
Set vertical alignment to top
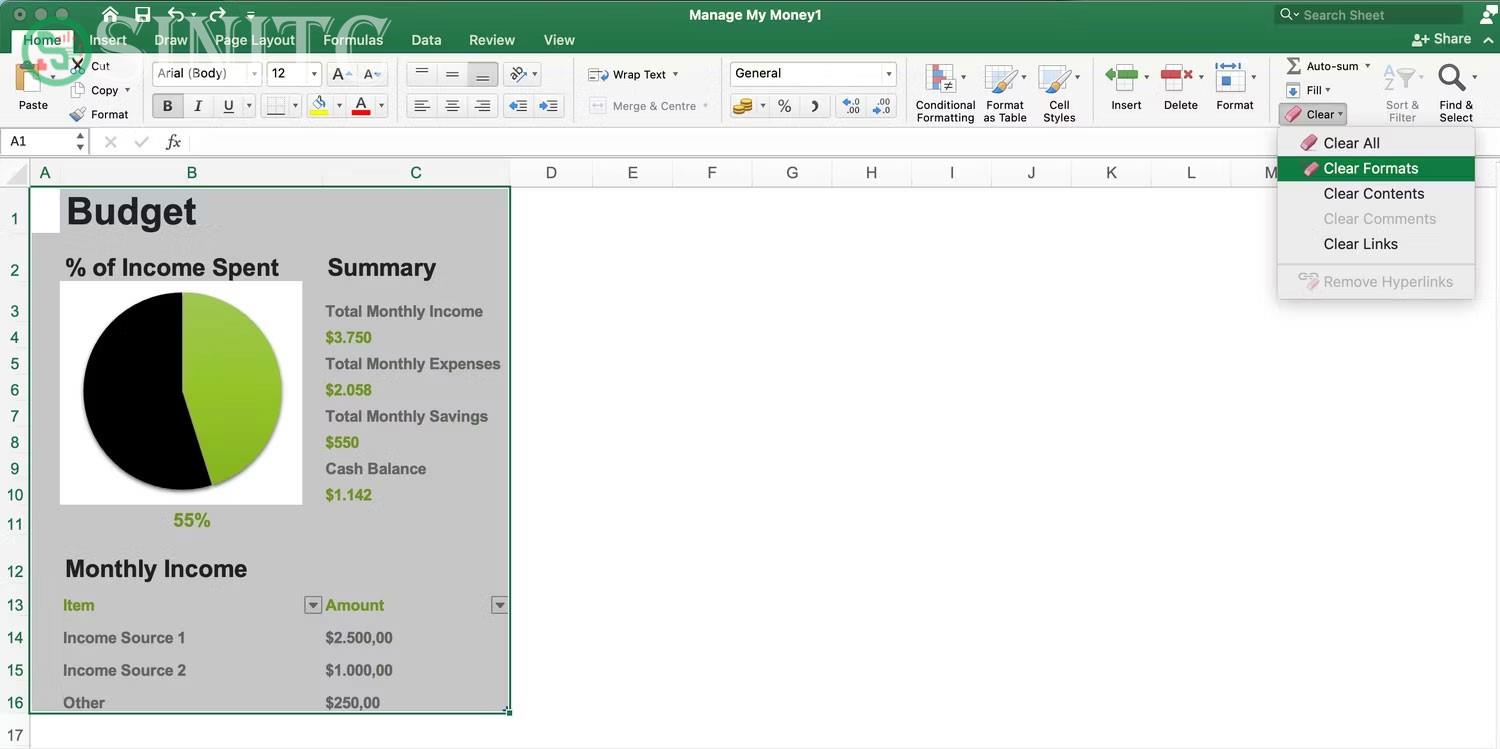pos(422,74)
